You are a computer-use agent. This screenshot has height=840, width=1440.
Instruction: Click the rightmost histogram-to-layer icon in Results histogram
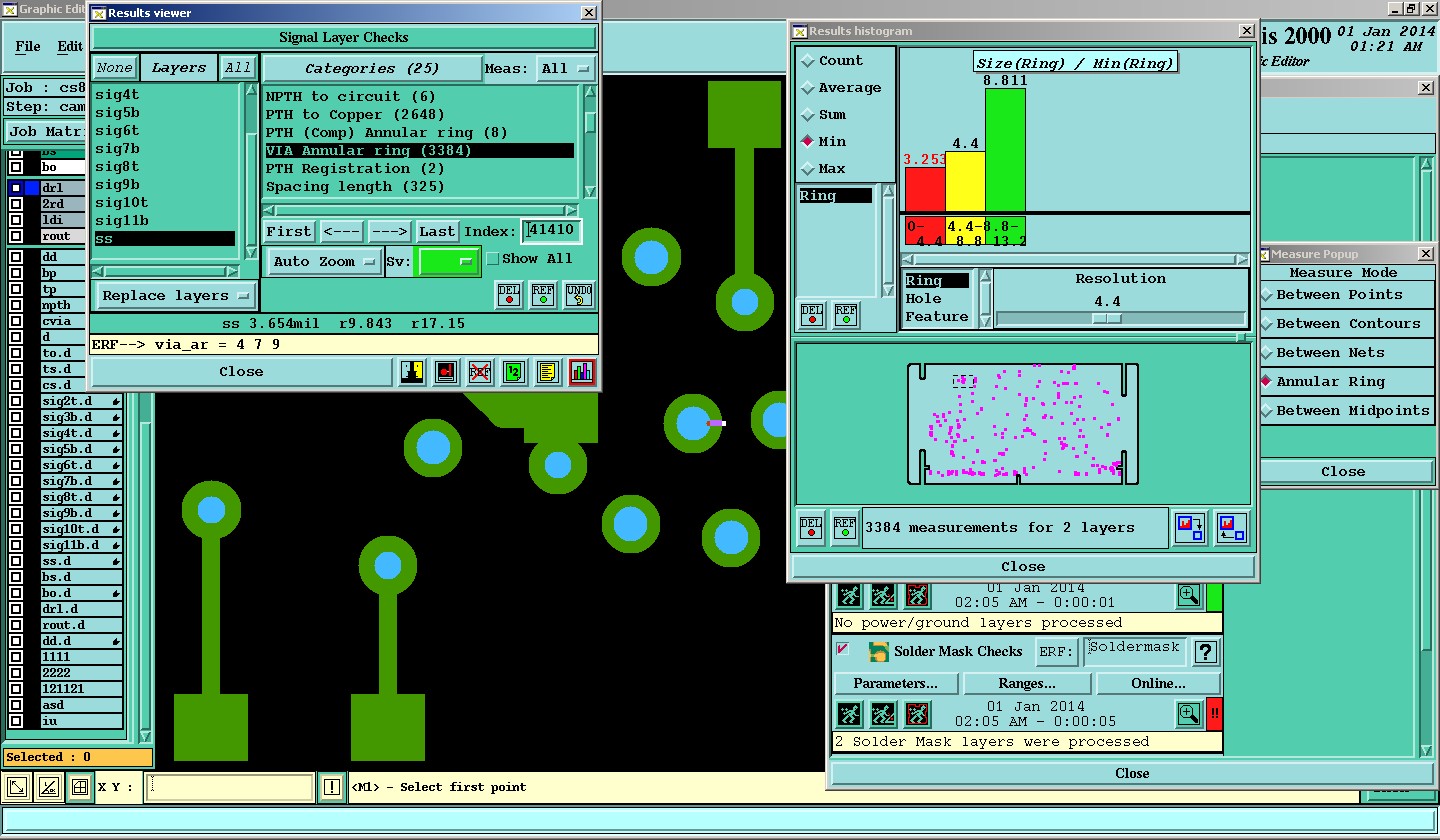click(x=1232, y=527)
